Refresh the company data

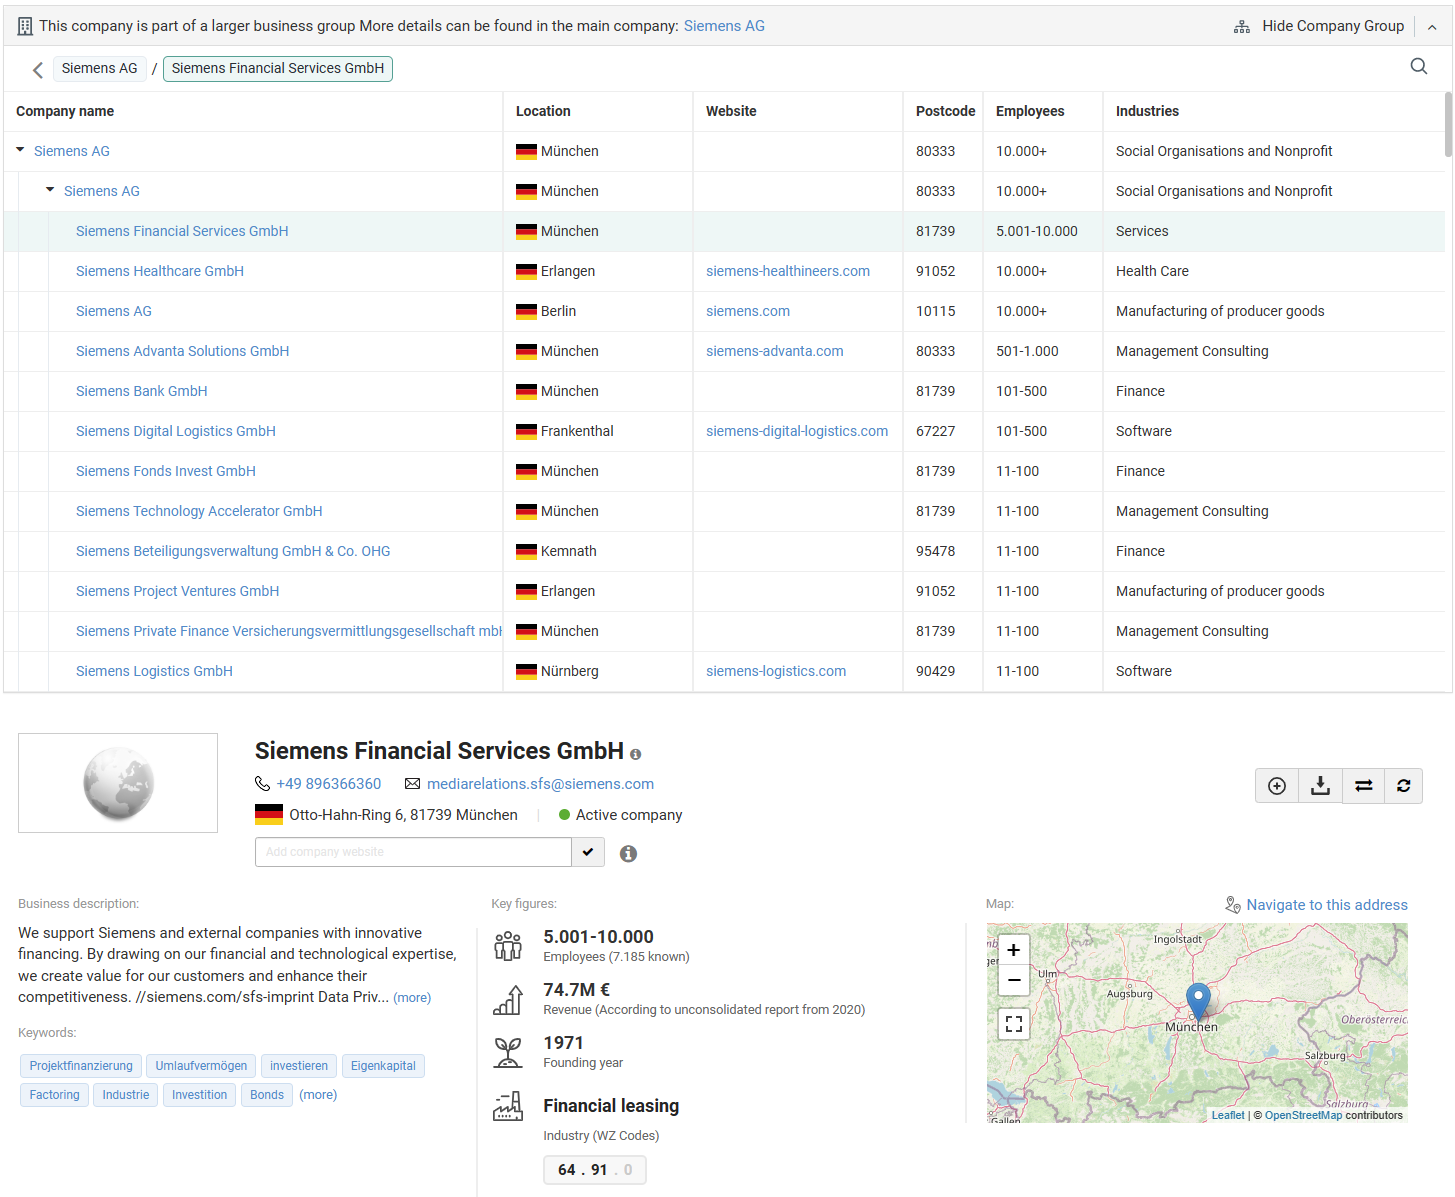tap(1404, 786)
